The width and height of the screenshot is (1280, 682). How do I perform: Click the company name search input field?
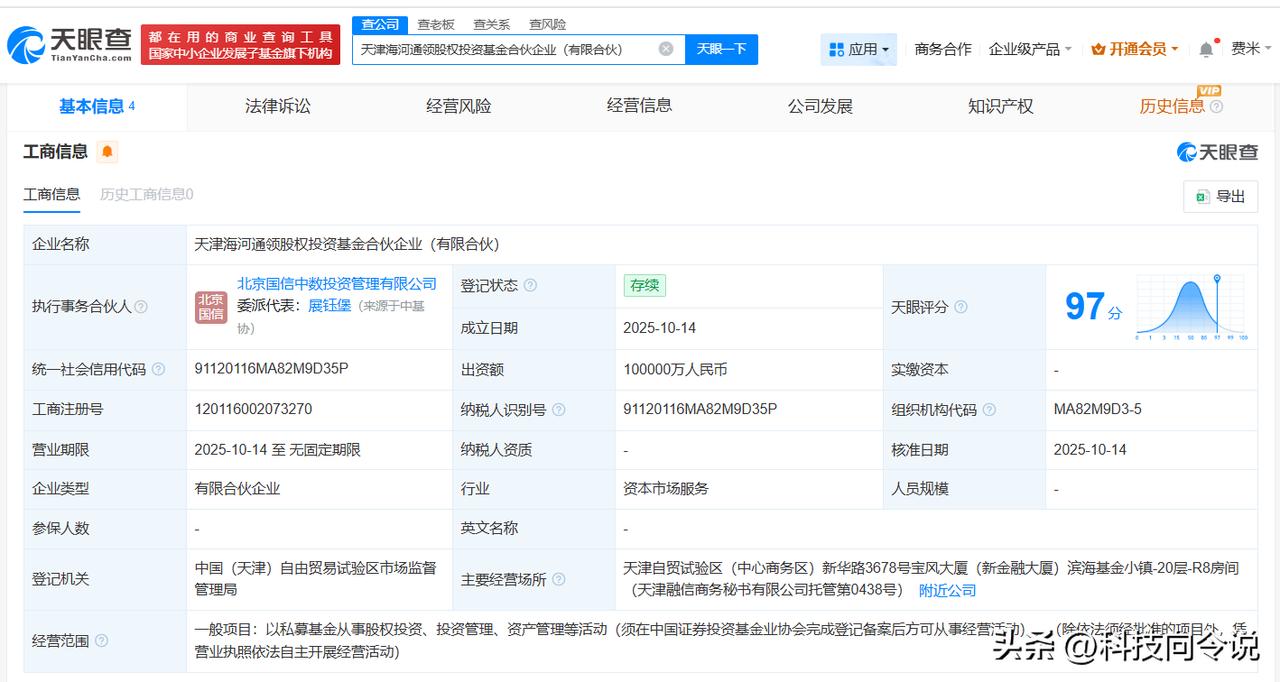point(505,49)
